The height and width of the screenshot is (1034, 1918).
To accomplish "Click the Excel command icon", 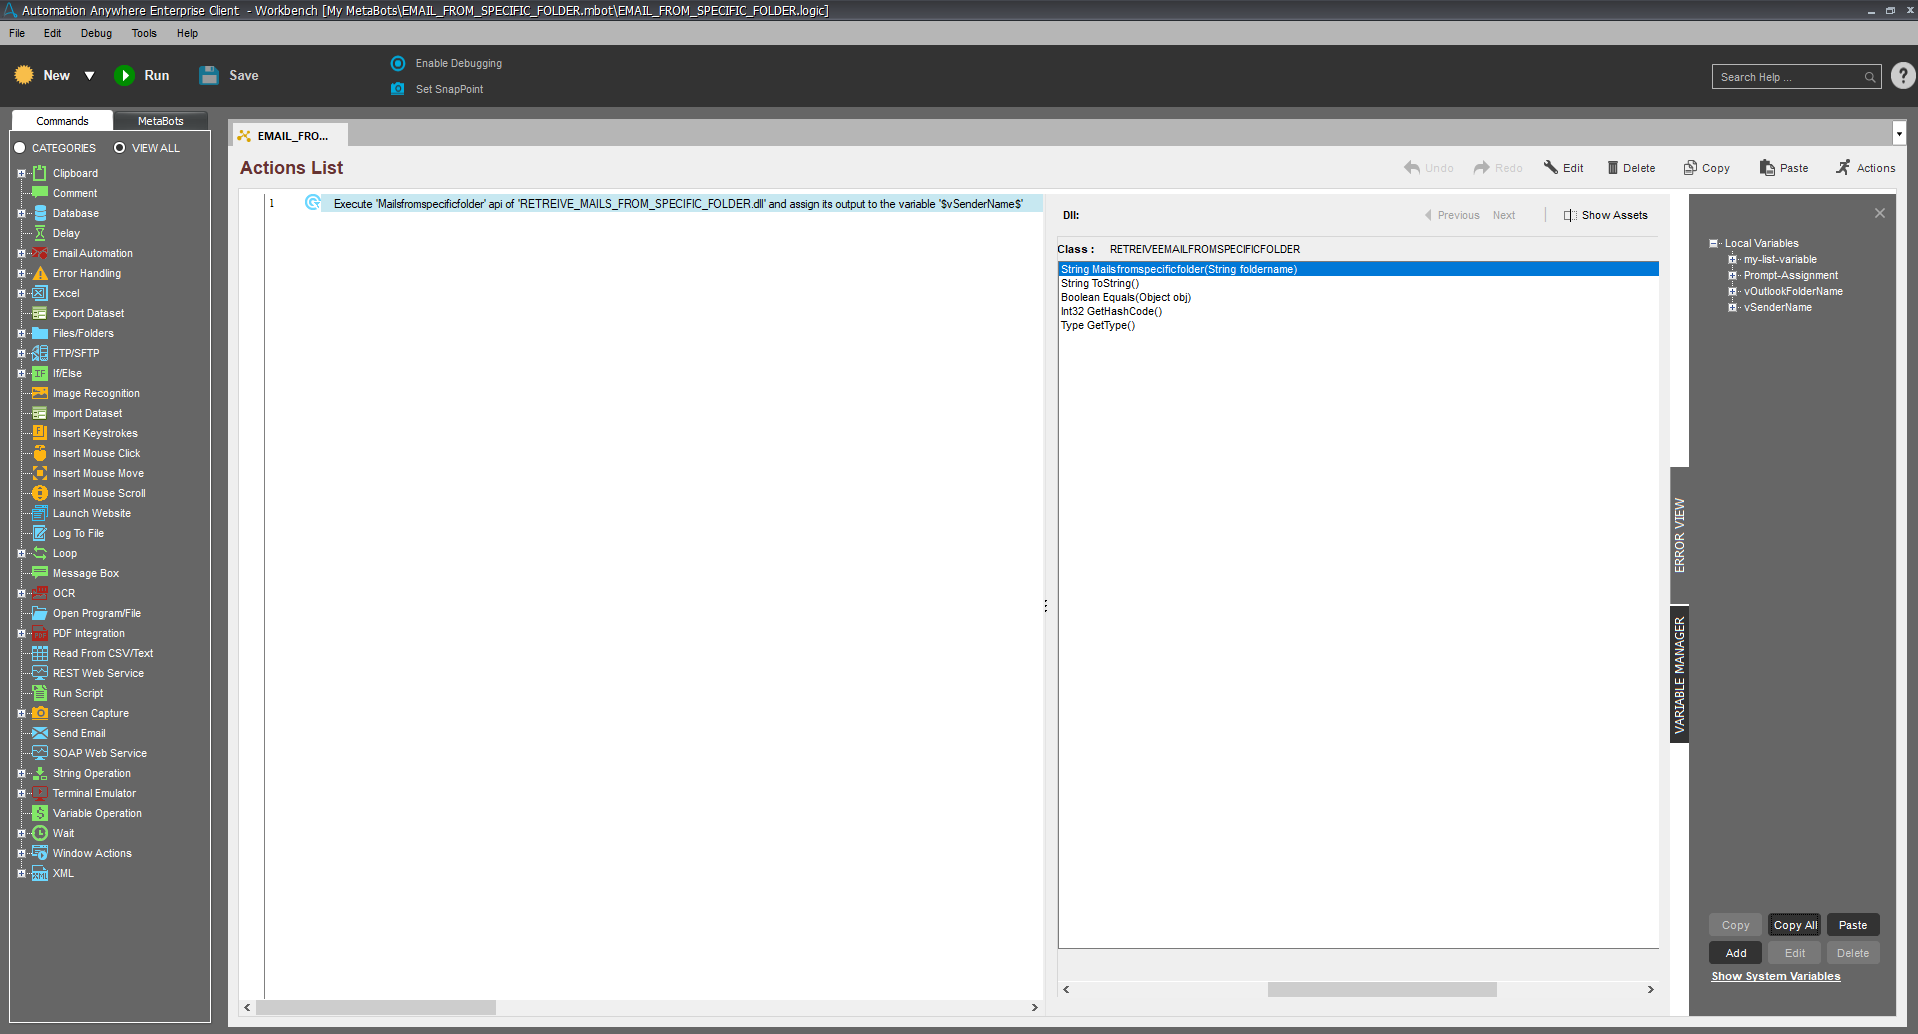I will [40, 293].
